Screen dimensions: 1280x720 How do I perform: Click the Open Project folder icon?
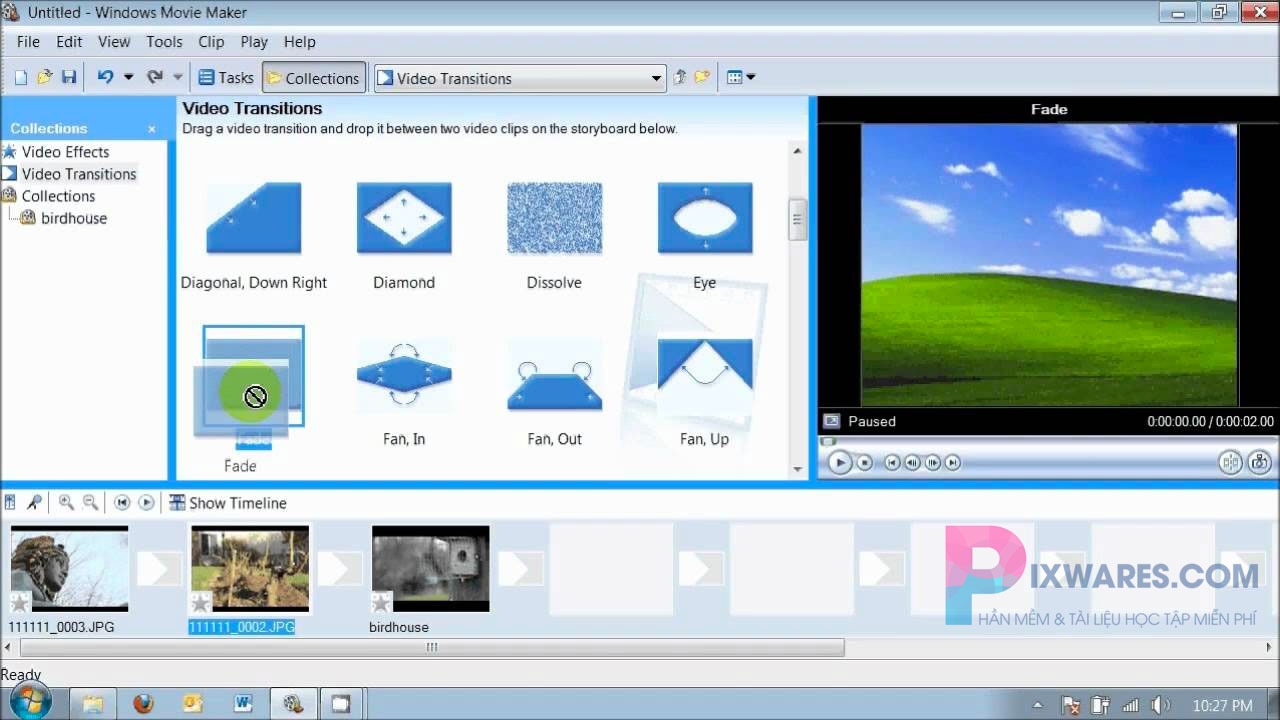[x=44, y=77]
